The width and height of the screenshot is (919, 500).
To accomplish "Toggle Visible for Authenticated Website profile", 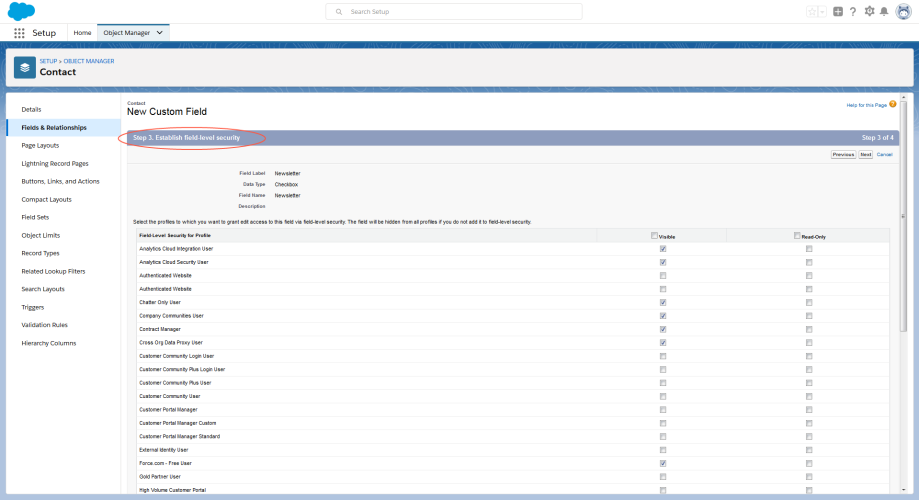I will pyautogui.click(x=663, y=275).
